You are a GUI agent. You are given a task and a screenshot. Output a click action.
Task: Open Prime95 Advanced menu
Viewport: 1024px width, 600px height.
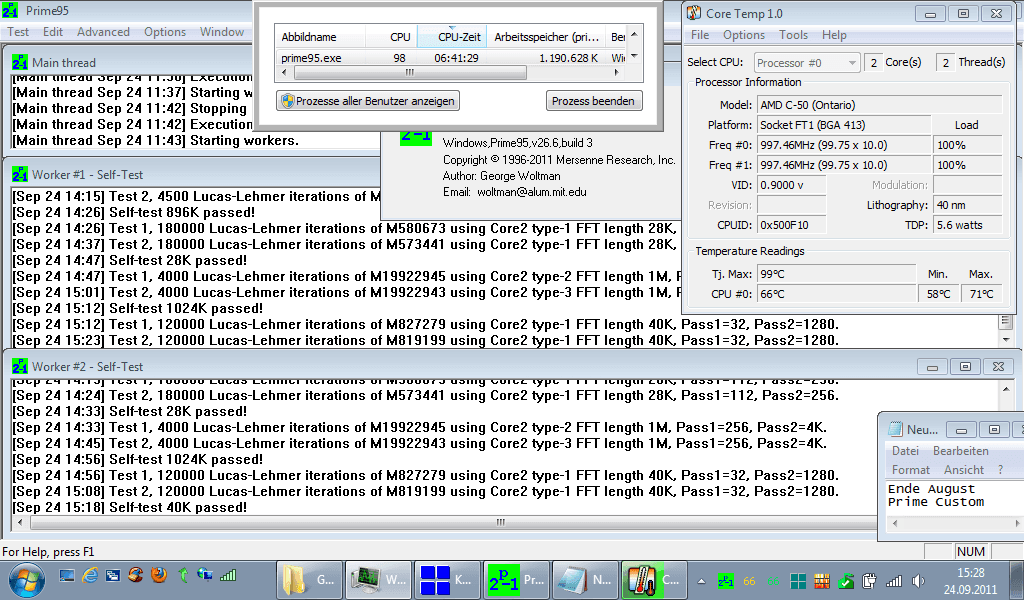coord(103,31)
